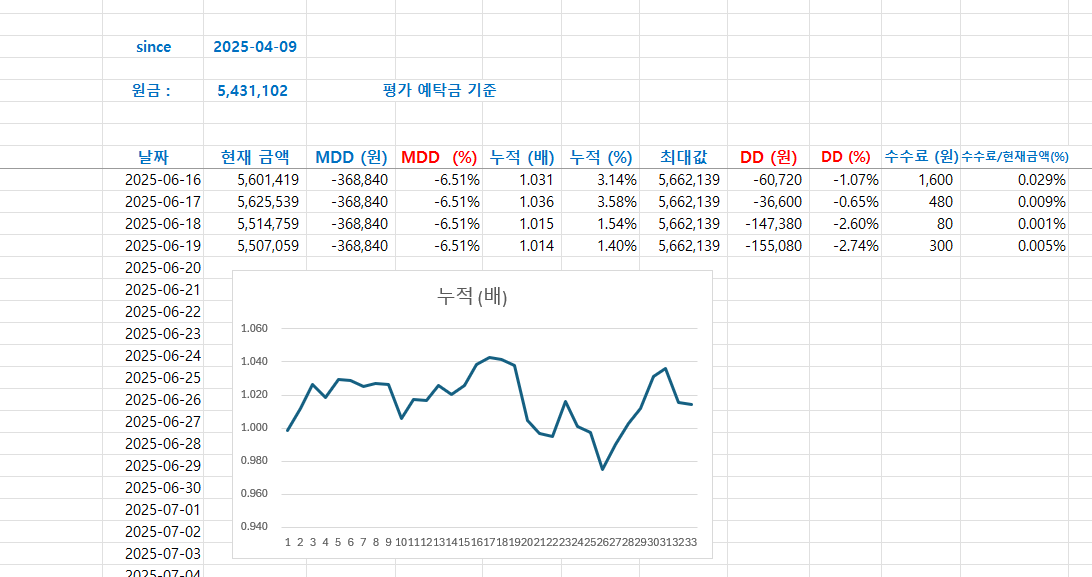This screenshot has height=577, width=1092.
Task: Select the 평가 예탁금 기준 note cell
Action: coord(439,90)
